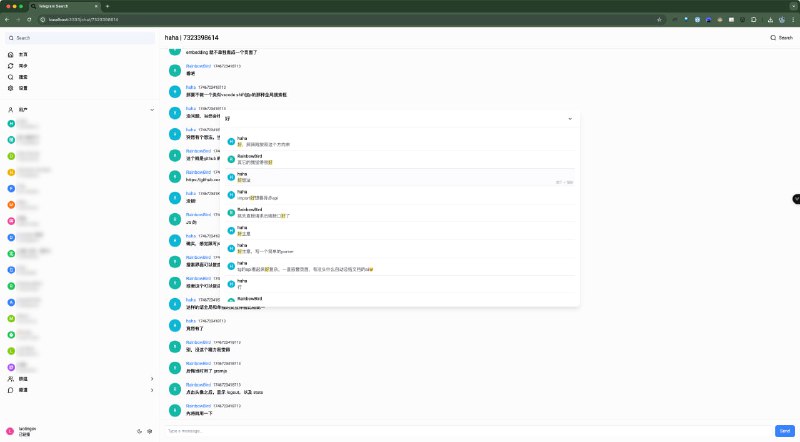Open the first haha search result
This screenshot has width=800, height=442.
coord(401,141)
